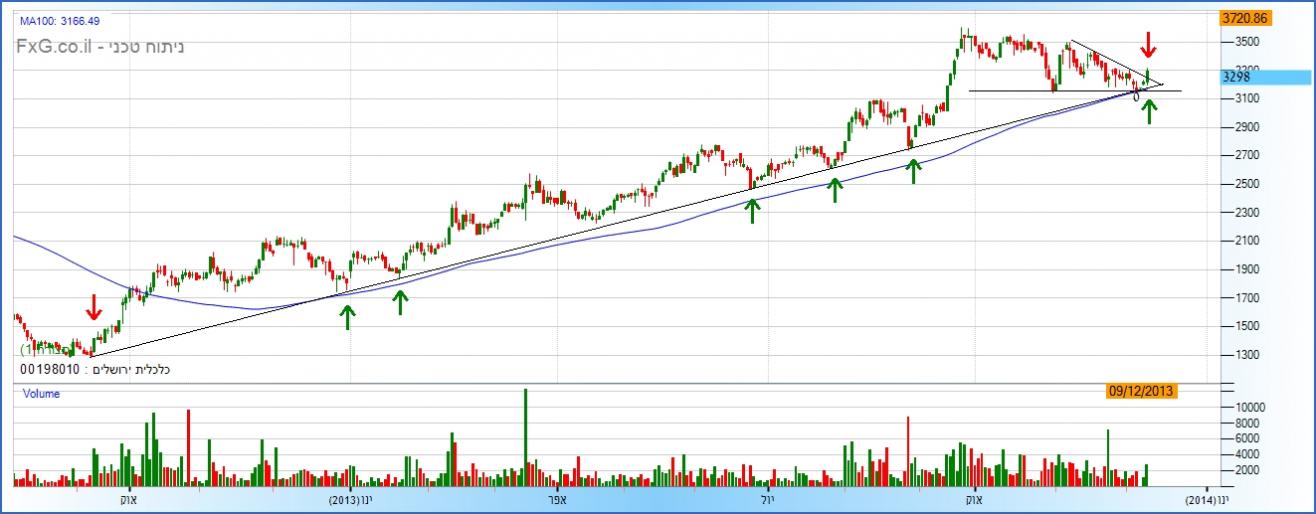Click the red down arrow above the triangle apex
Screen dimensions: 1316x514
coord(1149,44)
